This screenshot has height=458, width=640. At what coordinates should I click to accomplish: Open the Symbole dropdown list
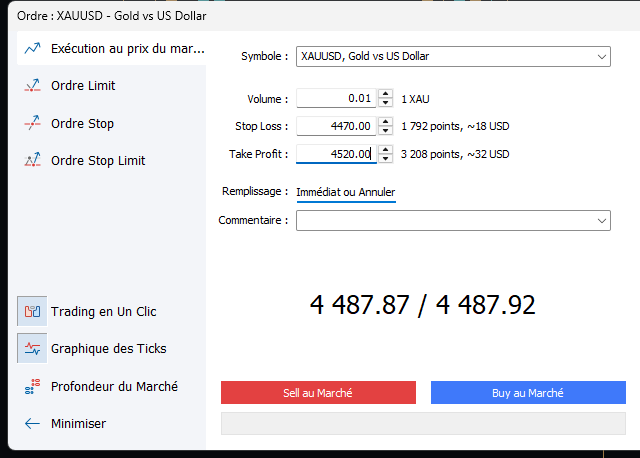[602, 57]
